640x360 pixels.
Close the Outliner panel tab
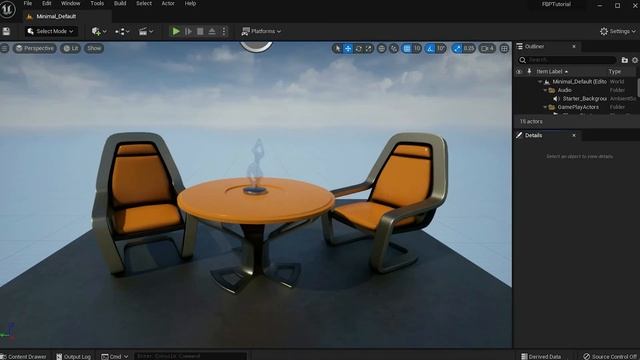pyautogui.click(x=574, y=47)
